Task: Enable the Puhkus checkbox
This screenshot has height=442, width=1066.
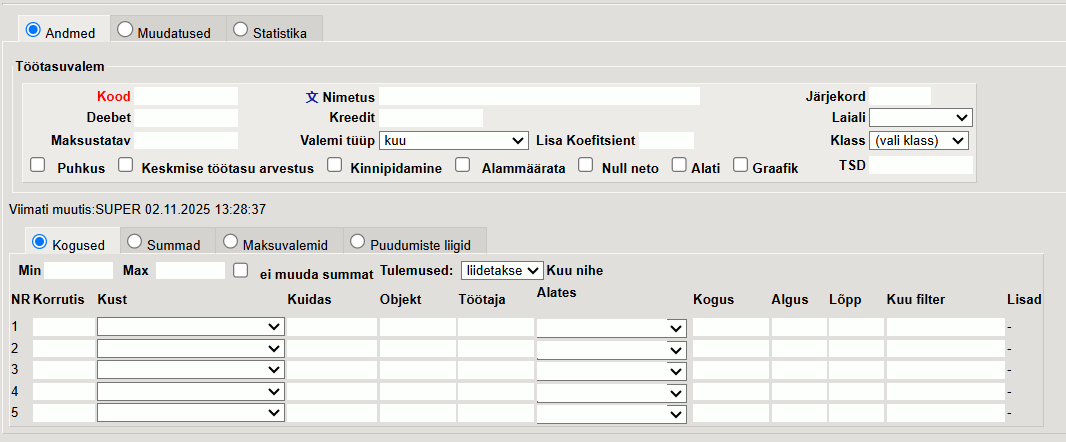Action: coord(38,166)
